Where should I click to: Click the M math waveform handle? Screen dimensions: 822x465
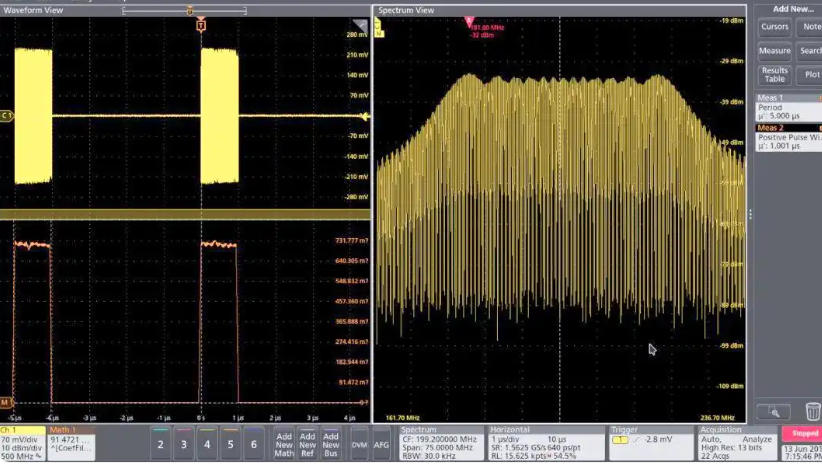(6, 402)
